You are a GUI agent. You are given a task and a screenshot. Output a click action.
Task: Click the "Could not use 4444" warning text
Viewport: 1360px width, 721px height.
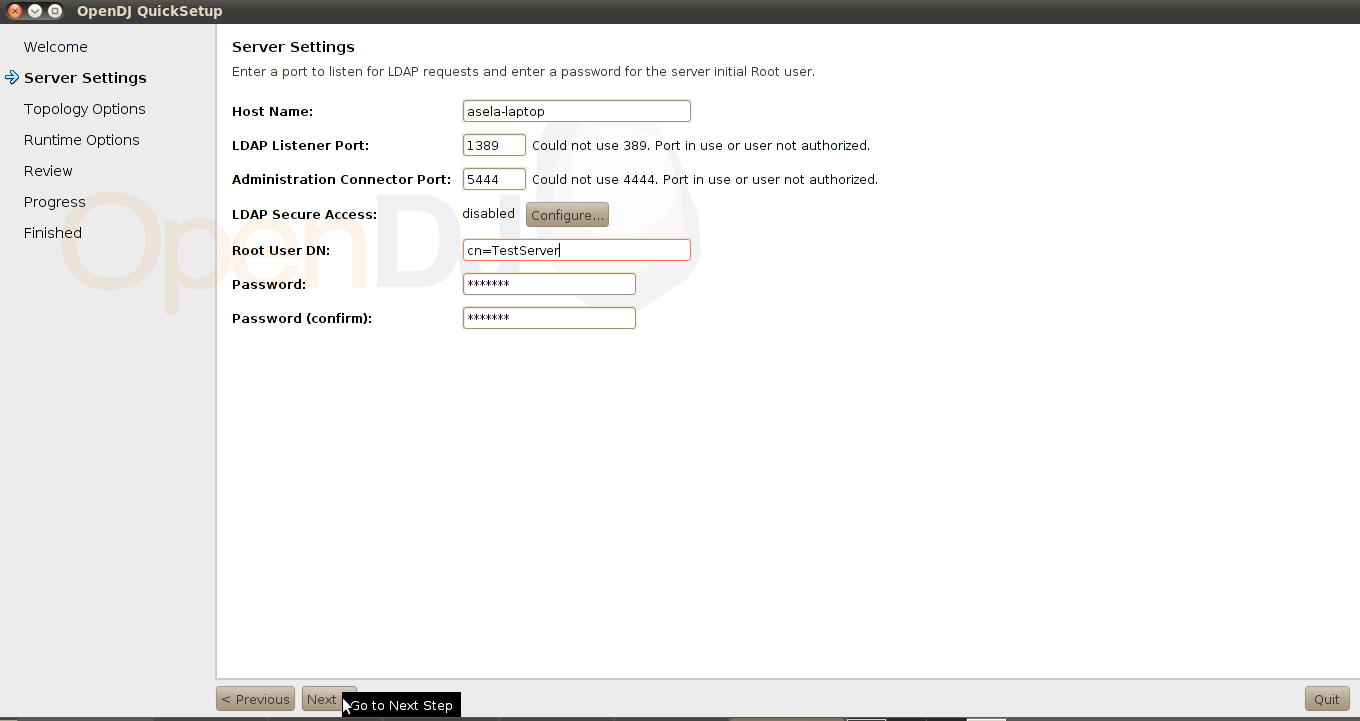pyautogui.click(x=705, y=180)
